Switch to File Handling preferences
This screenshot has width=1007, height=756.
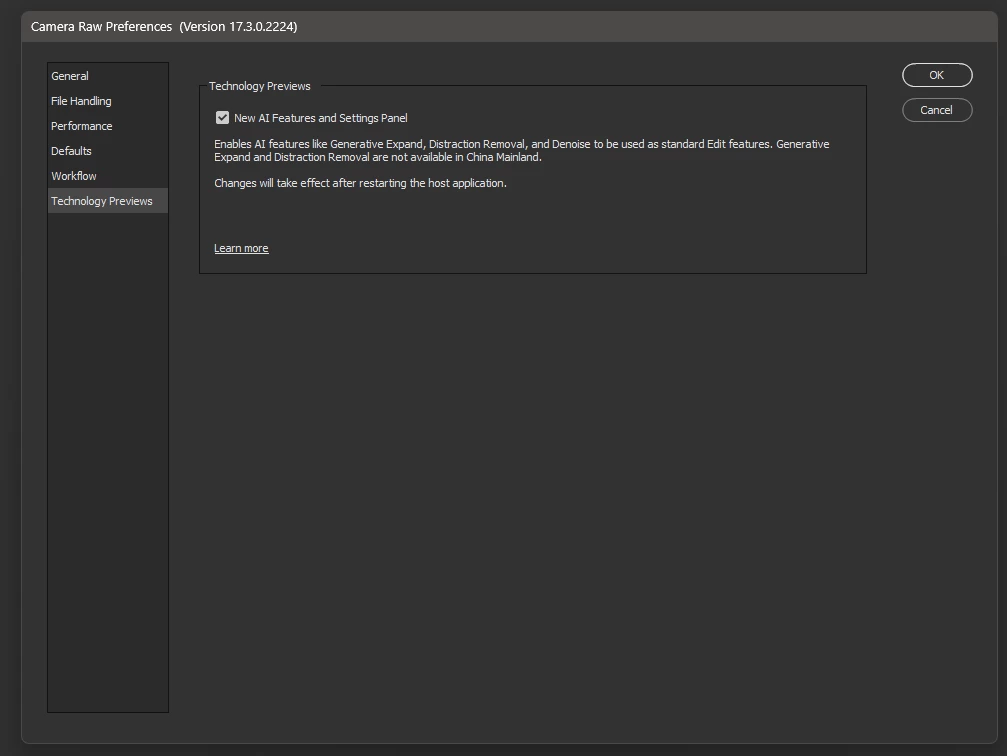(x=107, y=101)
